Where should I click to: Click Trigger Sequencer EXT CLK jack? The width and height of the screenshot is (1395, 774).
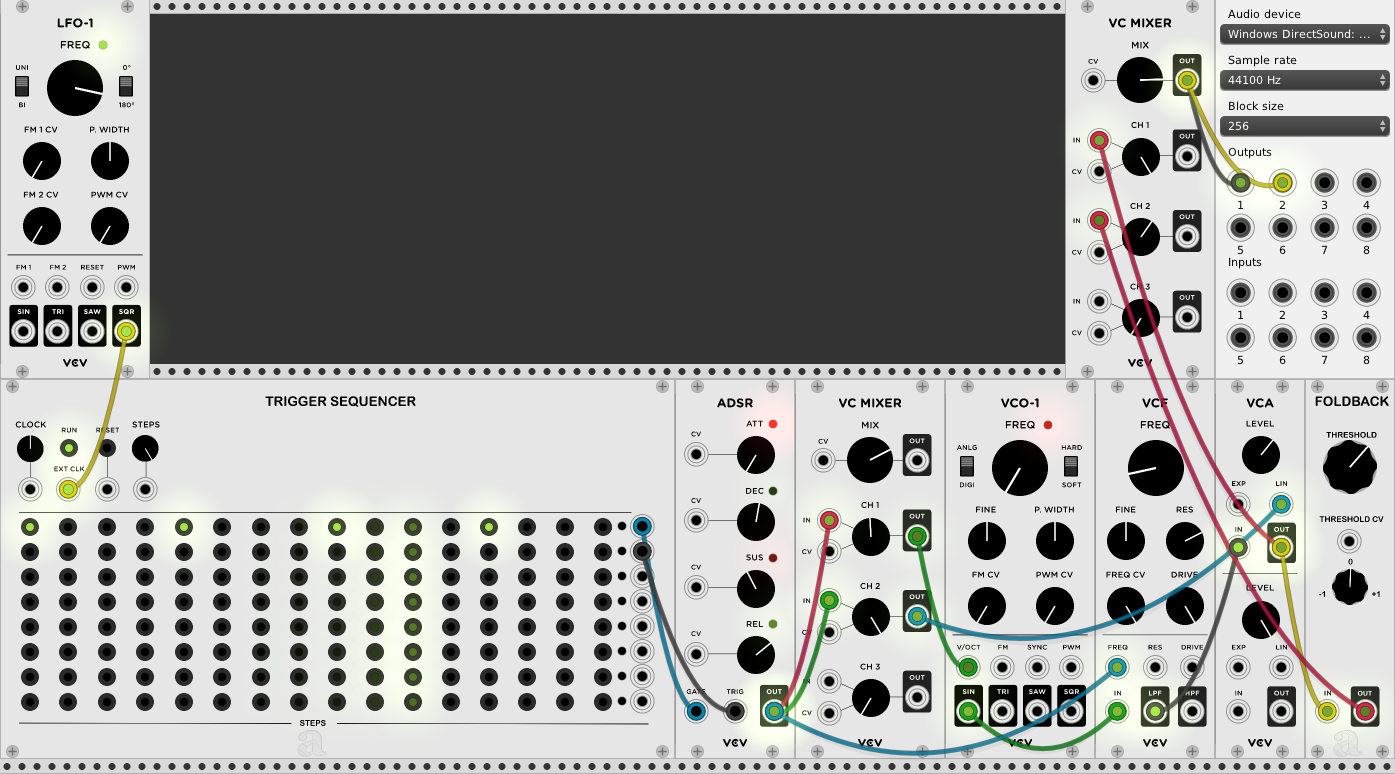(69, 490)
